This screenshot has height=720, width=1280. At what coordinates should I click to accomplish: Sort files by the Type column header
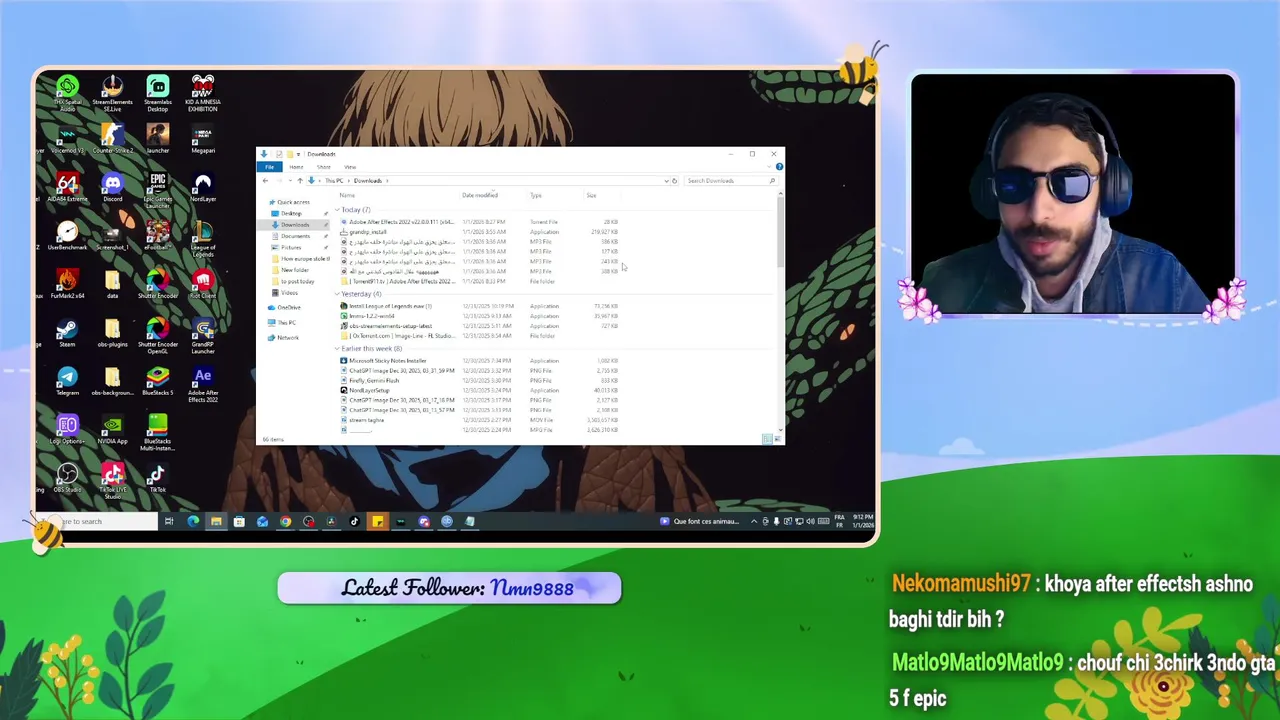(536, 195)
